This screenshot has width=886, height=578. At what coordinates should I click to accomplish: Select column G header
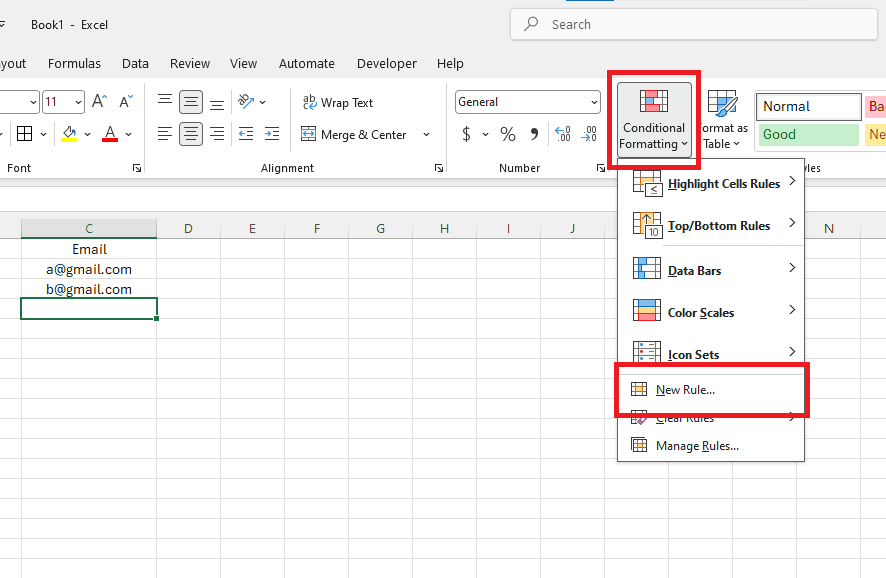(380, 228)
